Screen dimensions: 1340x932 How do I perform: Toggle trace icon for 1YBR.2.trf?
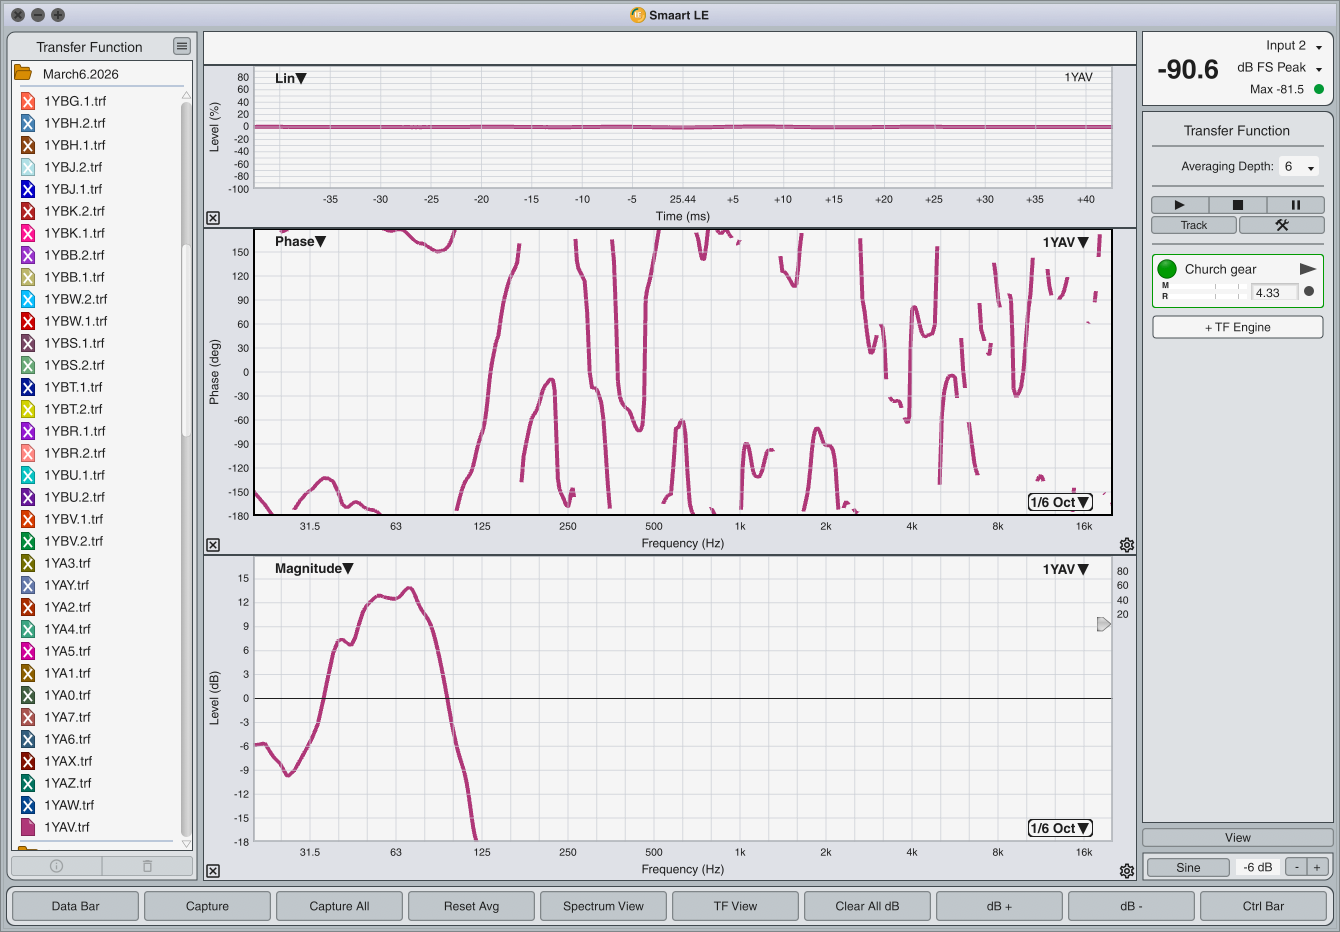pos(28,453)
